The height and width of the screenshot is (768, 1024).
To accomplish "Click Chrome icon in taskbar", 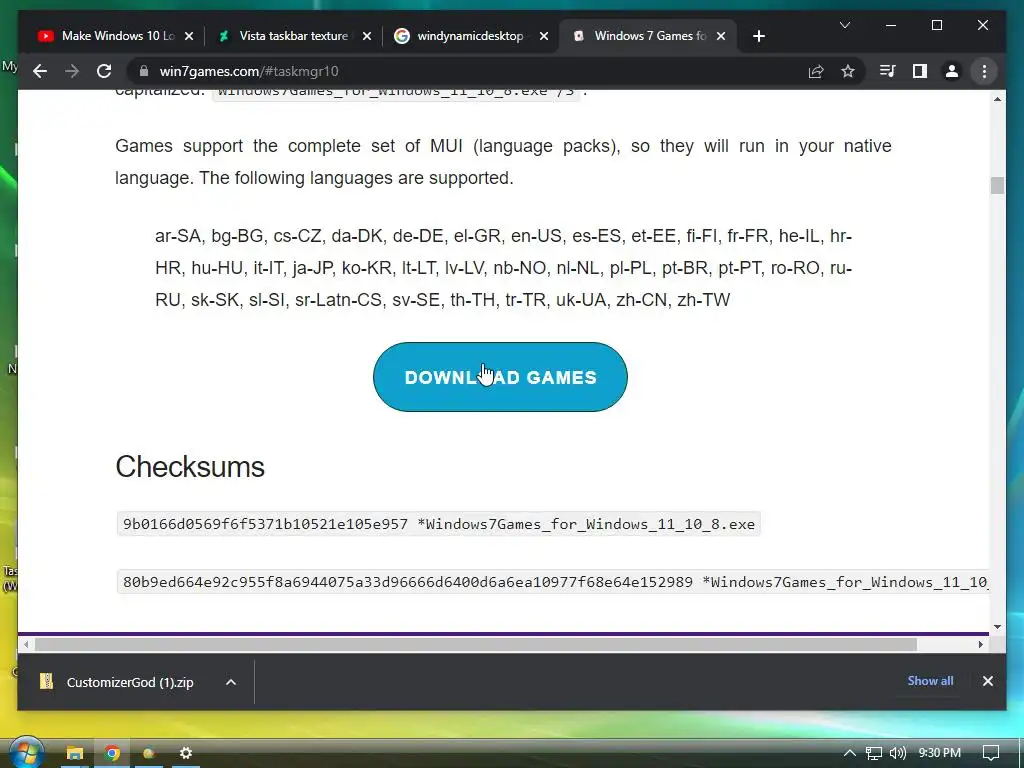I will click(112, 754).
